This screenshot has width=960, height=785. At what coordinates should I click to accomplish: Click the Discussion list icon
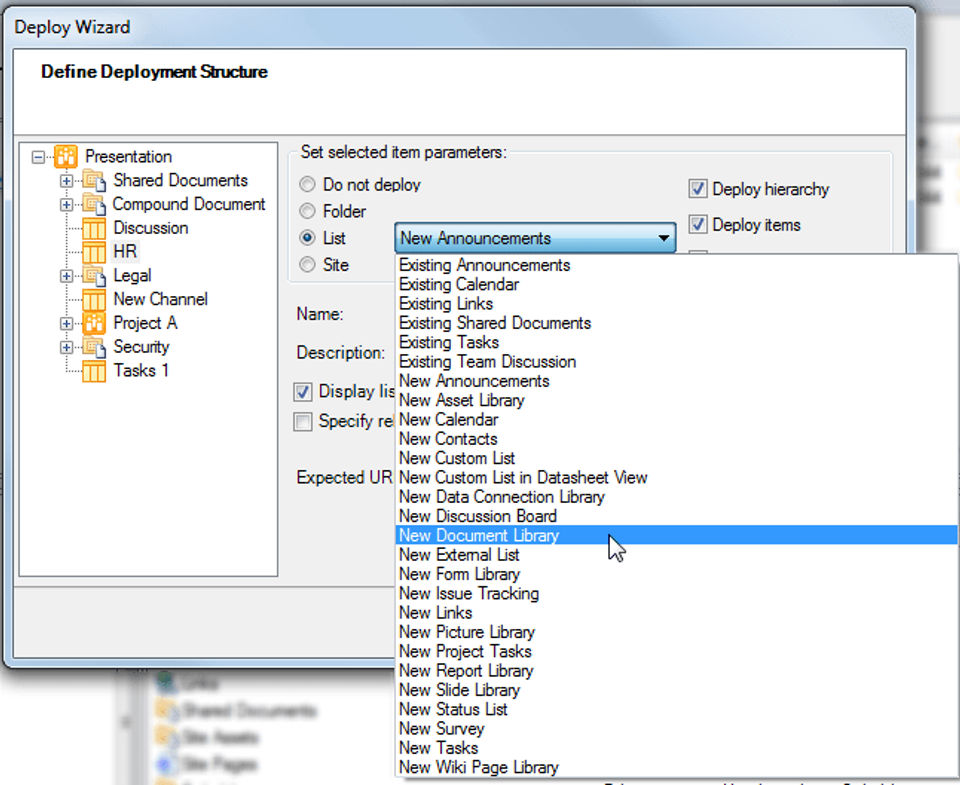click(94, 228)
